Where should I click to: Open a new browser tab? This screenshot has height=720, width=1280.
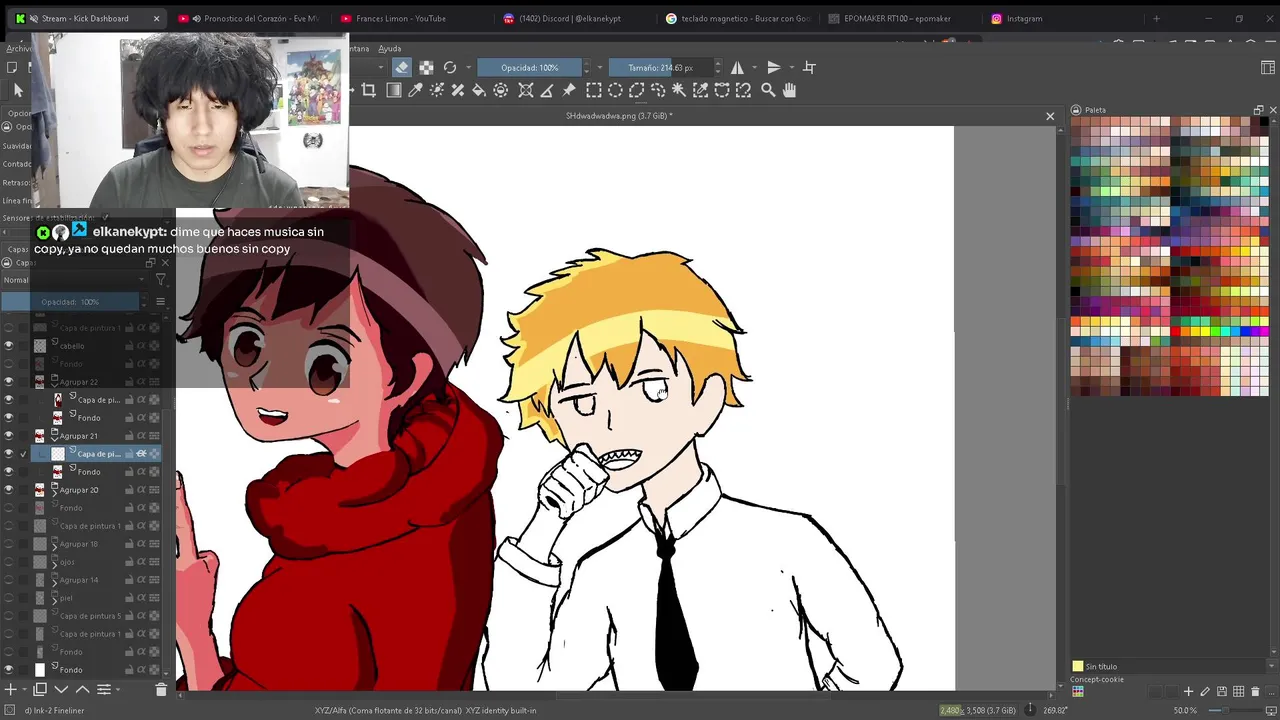point(1156,18)
